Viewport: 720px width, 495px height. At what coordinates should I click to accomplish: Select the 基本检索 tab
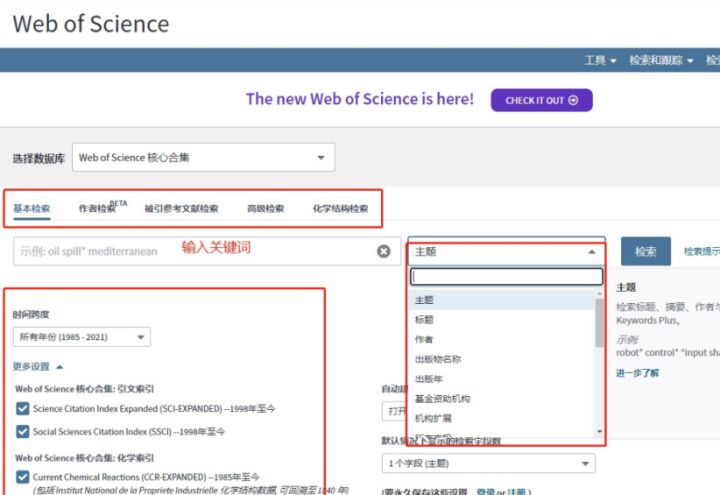(32, 208)
